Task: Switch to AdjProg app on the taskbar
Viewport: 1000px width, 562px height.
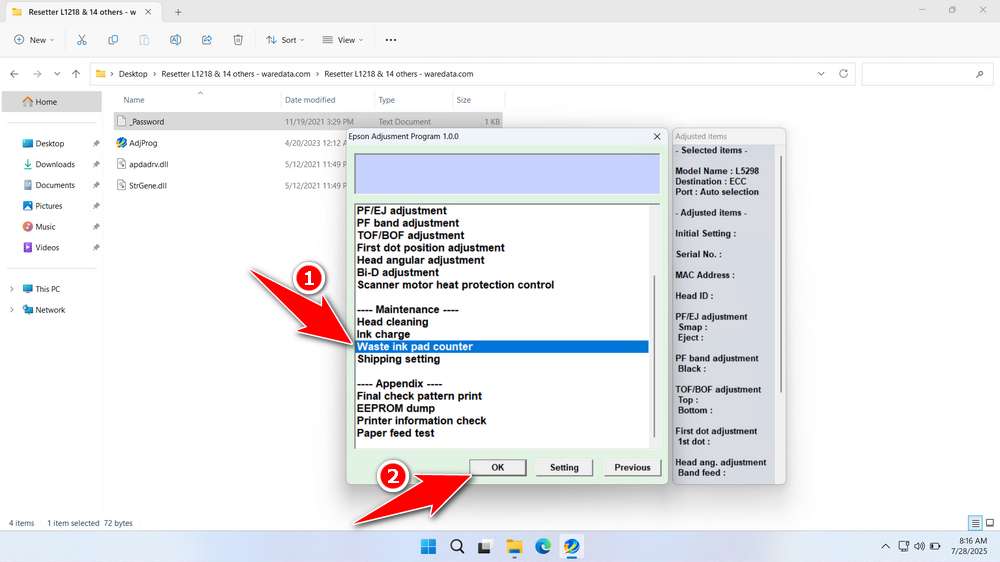Action: [x=571, y=546]
